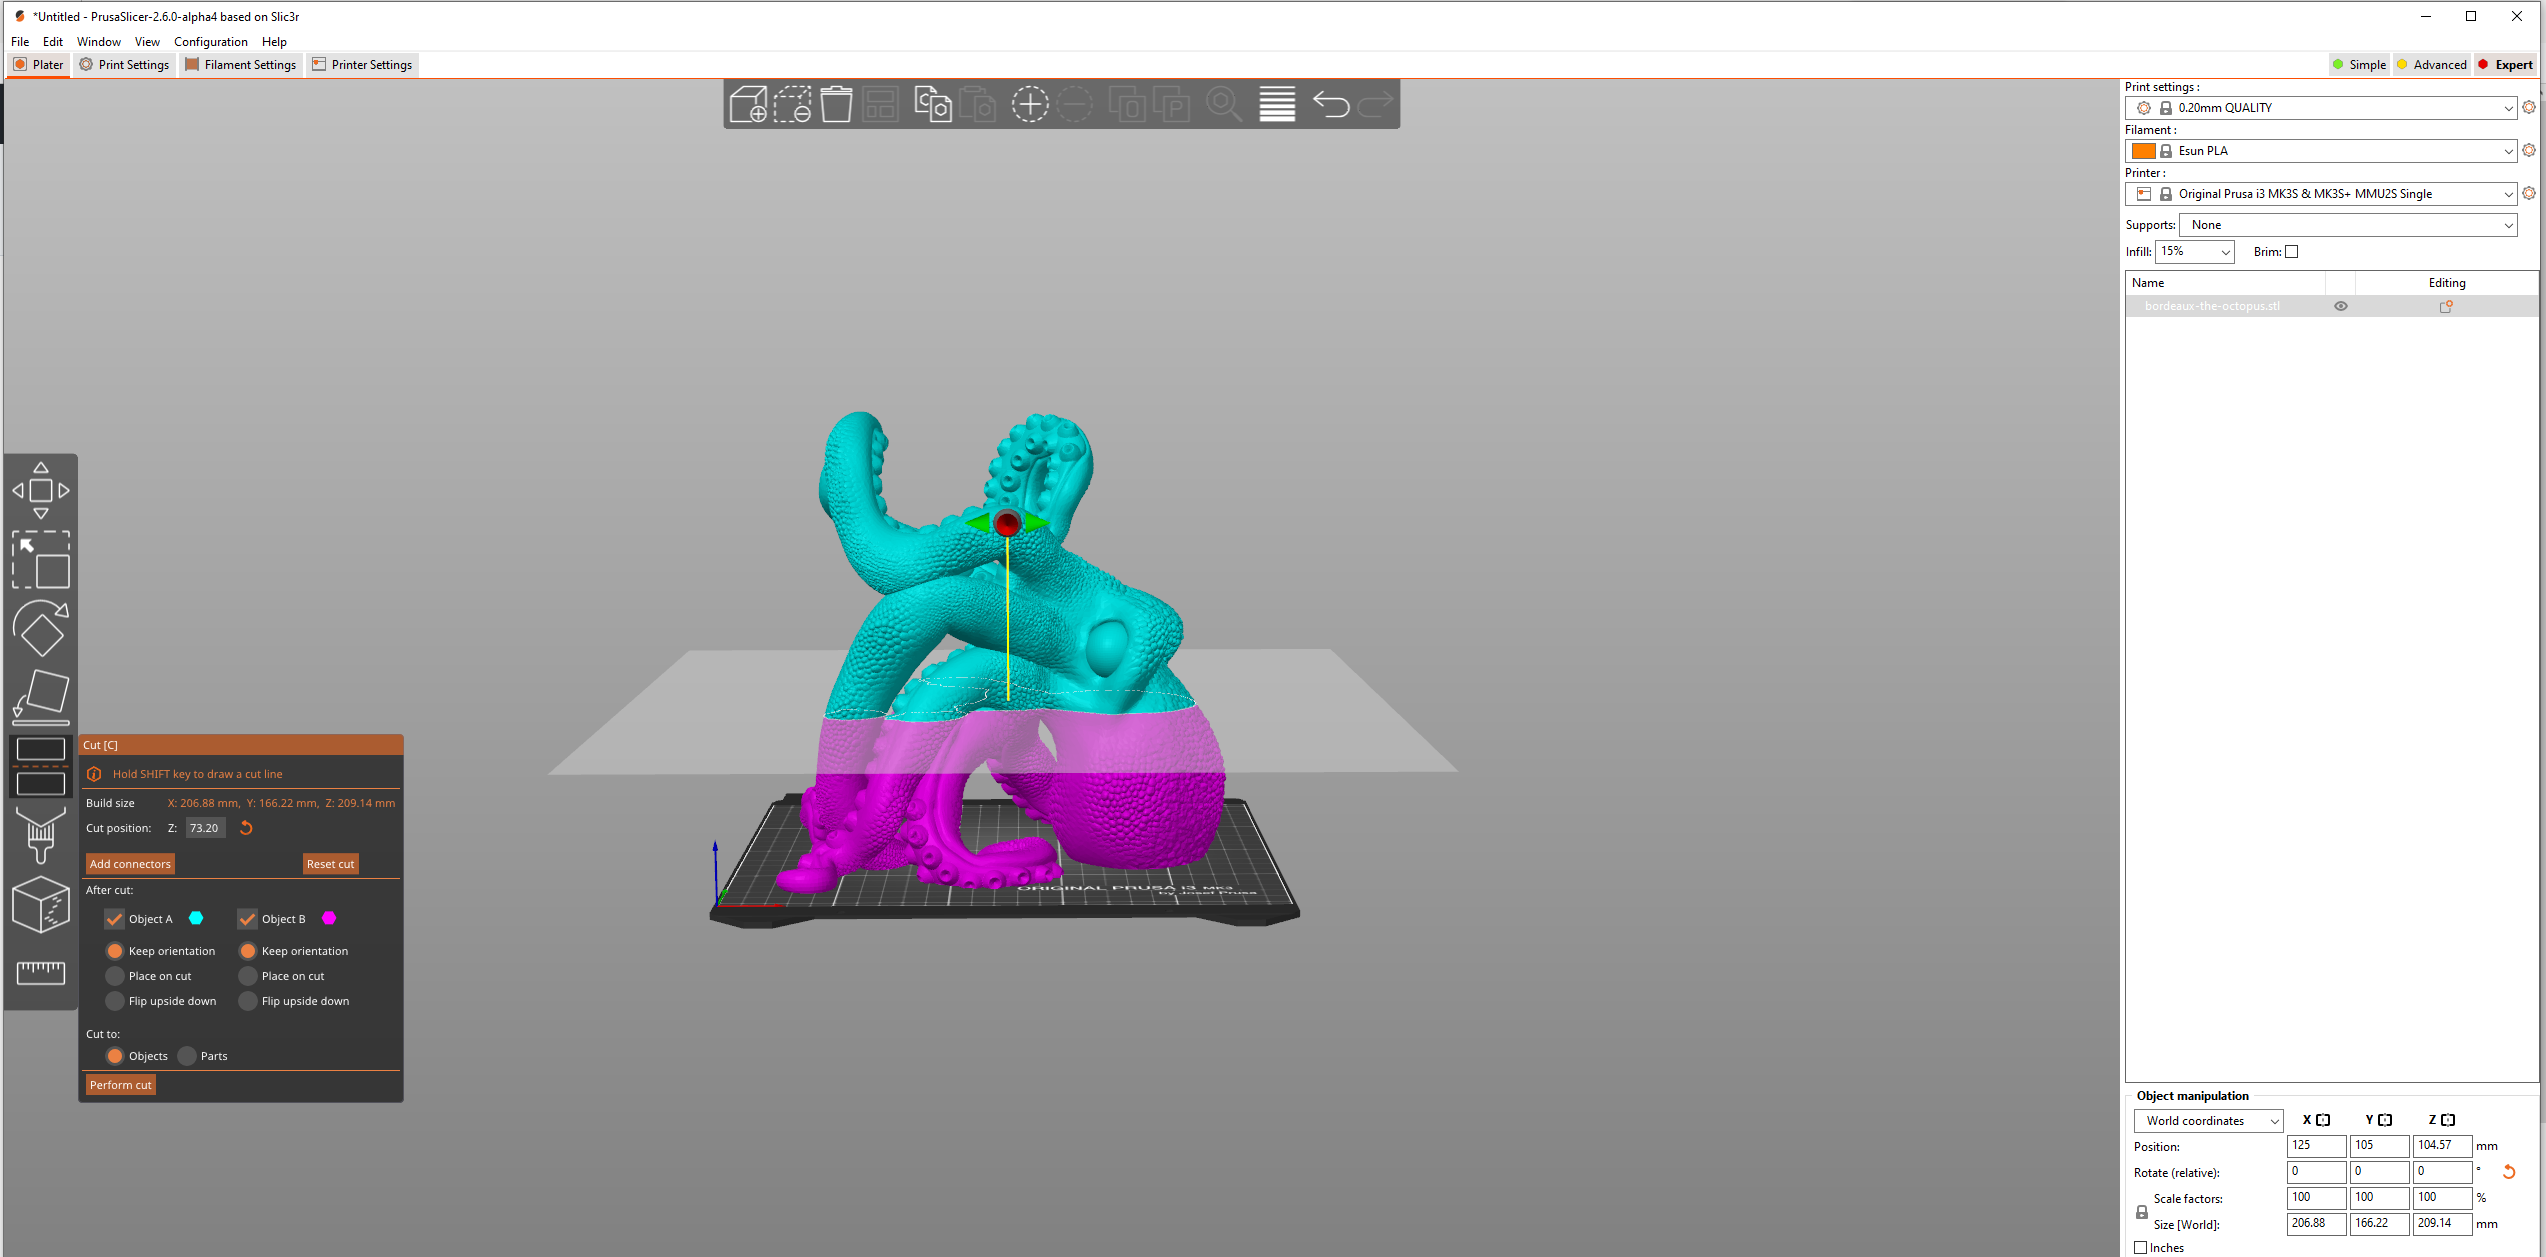Select the Paint-on supports tool

tap(41, 835)
